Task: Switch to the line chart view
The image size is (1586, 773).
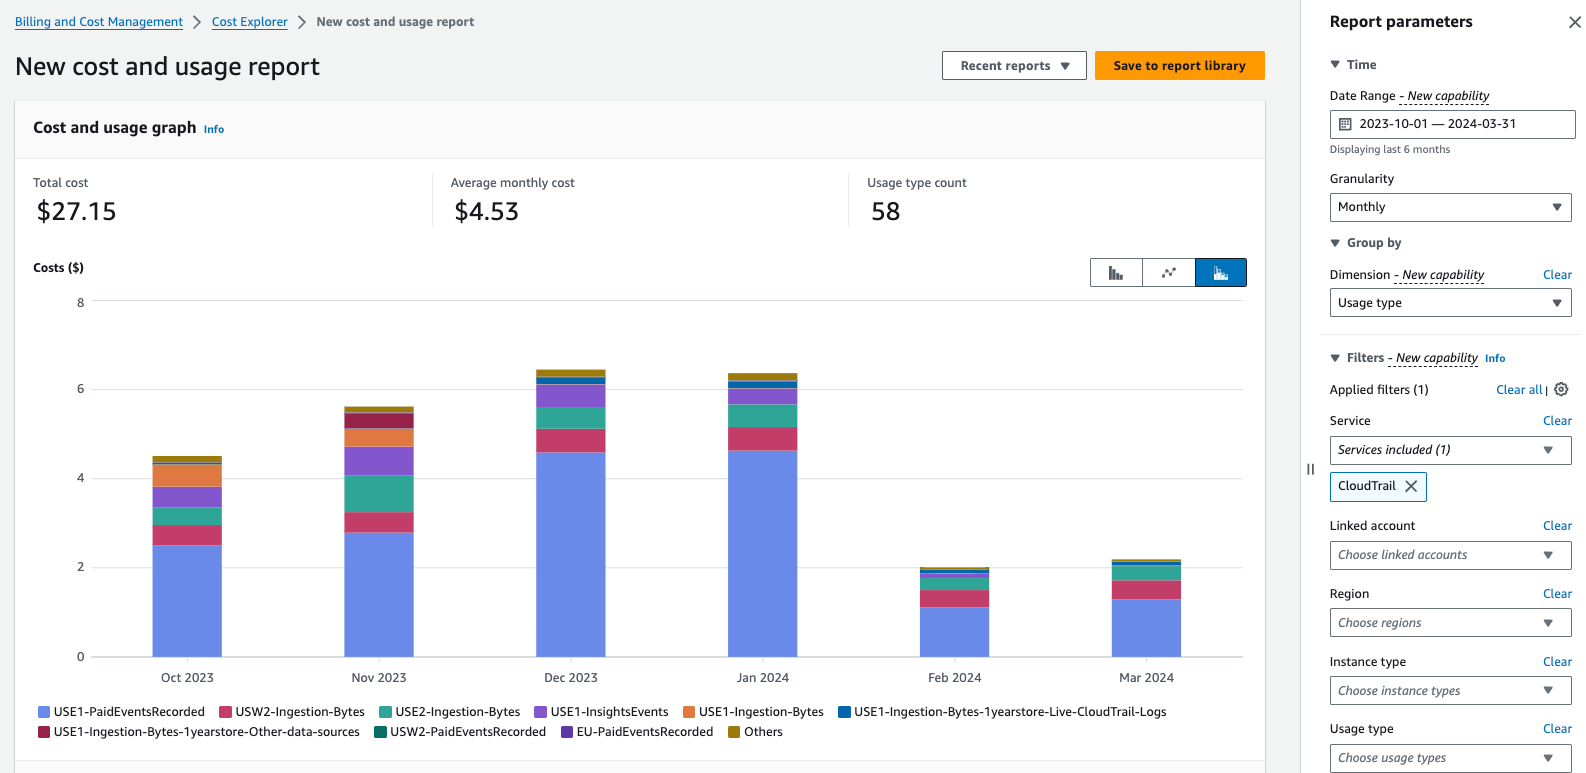Action: [x=1168, y=273]
